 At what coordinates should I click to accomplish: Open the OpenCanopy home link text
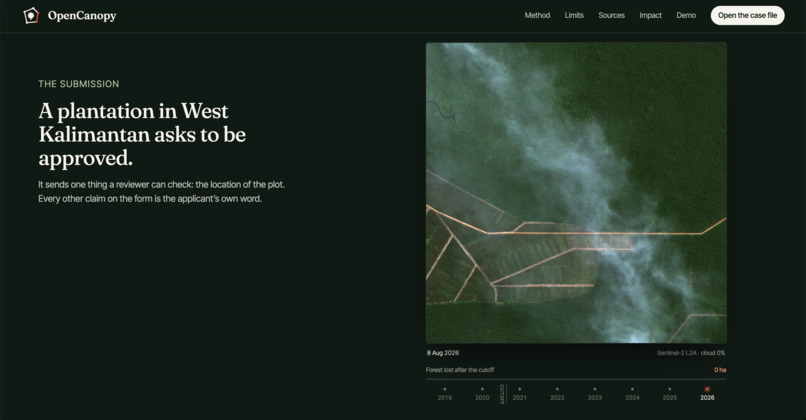point(82,16)
